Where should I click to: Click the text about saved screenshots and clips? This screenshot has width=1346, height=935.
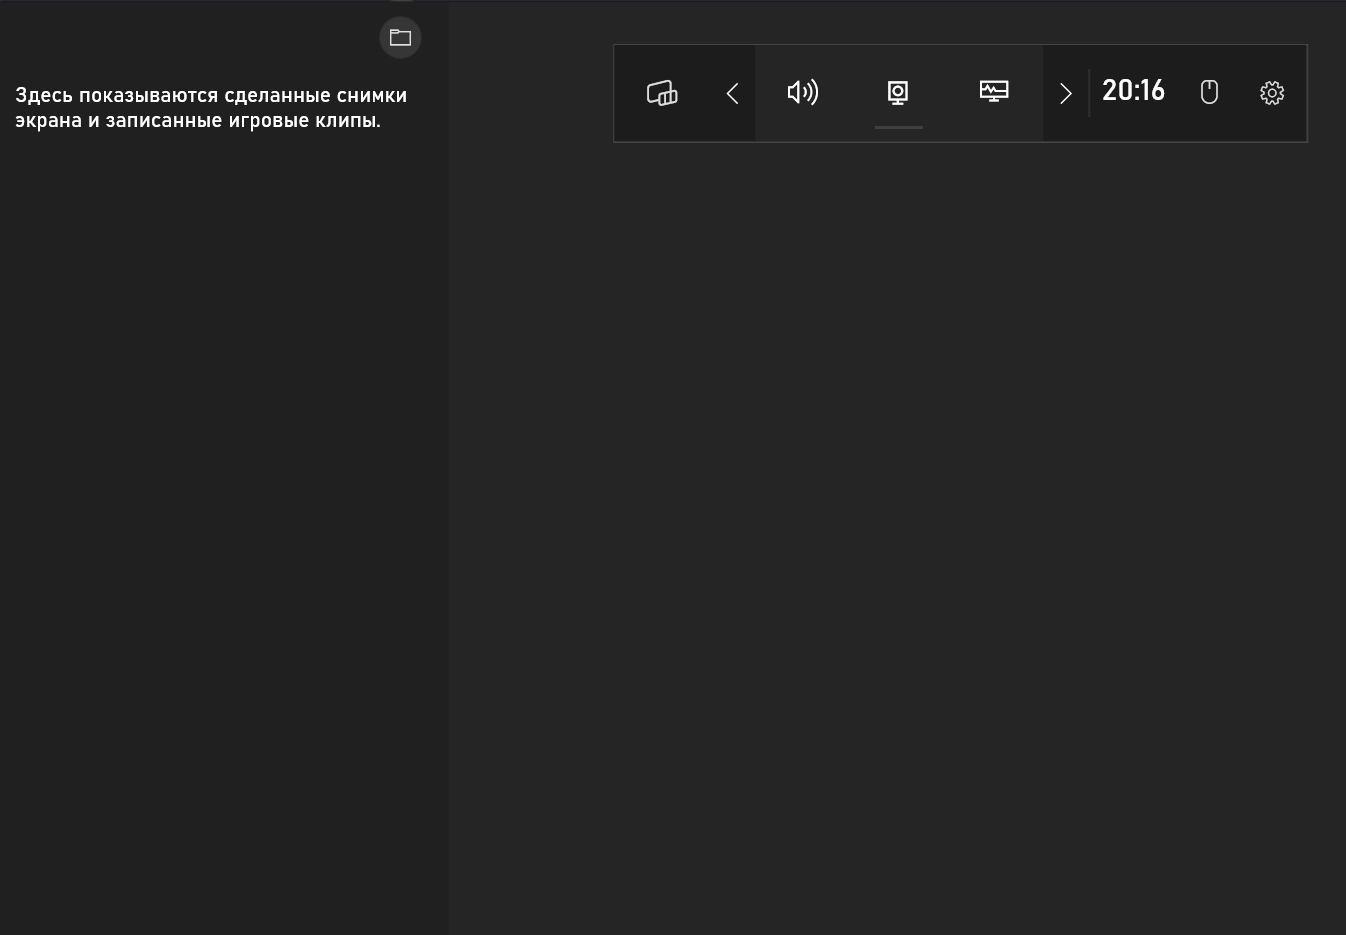point(211,108)
